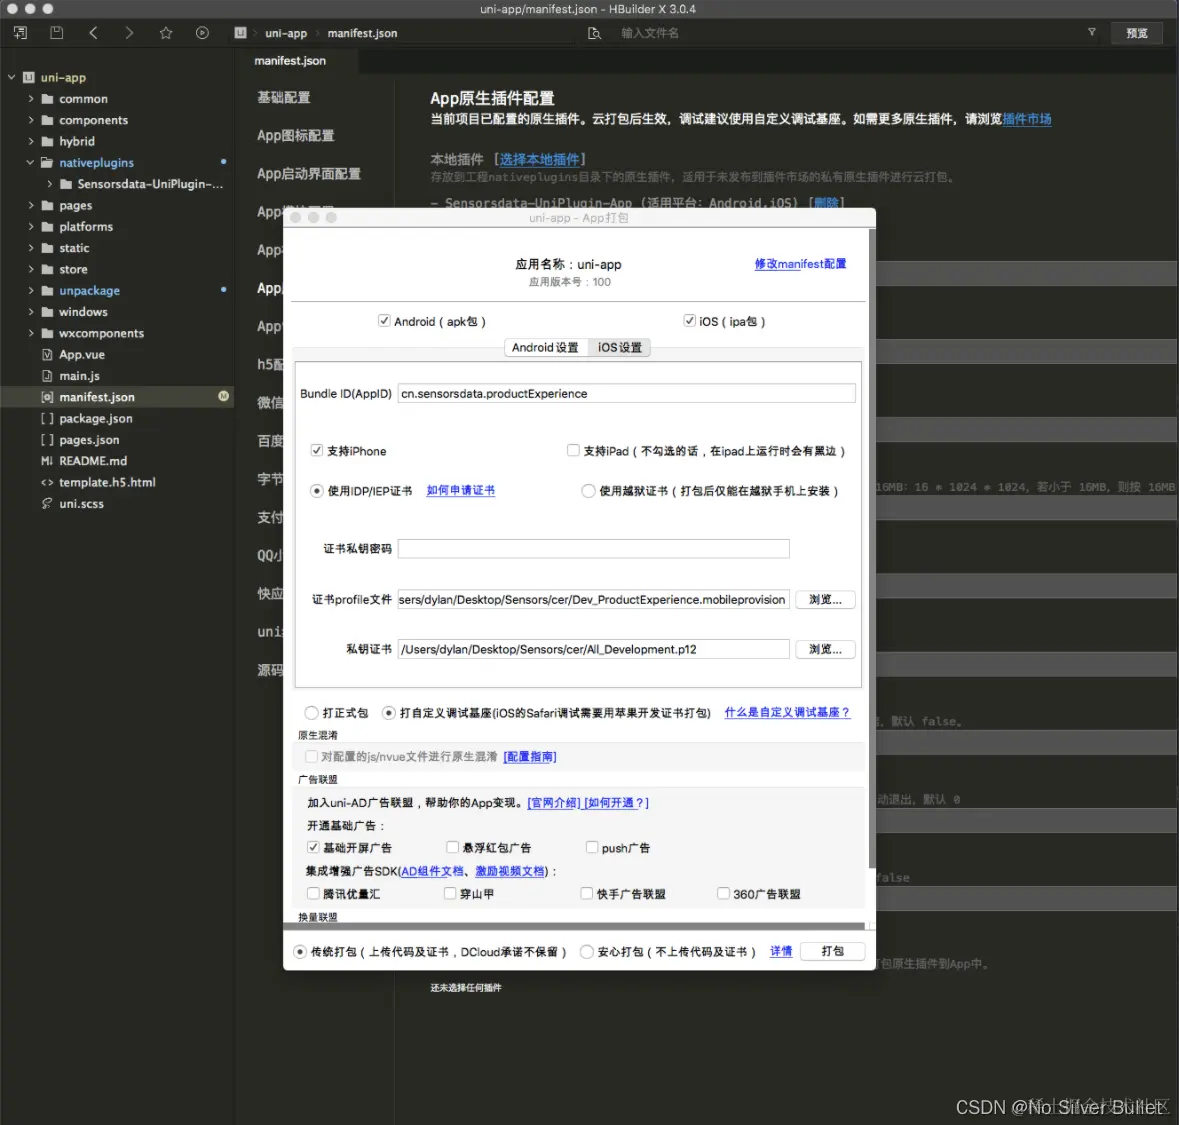Expand the platforms folder
The image size is (1179, 1125).
[31, 226]
